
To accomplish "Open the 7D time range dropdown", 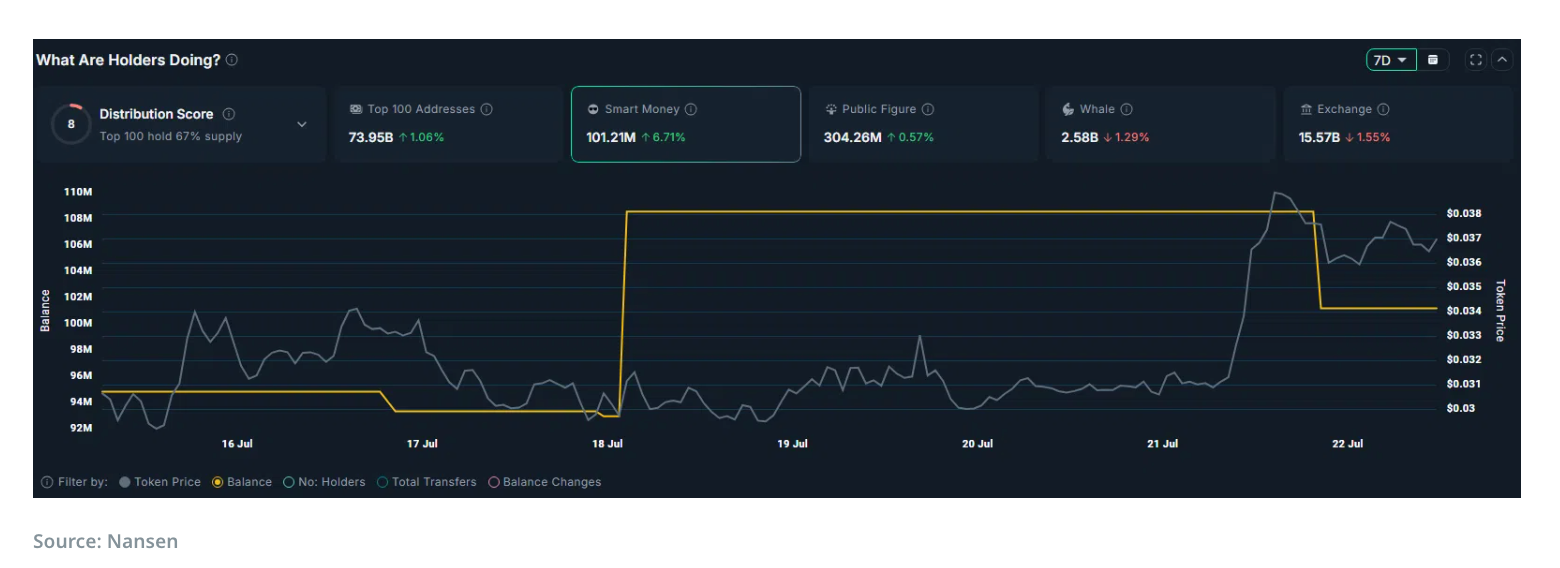I will coord(1390,60).
